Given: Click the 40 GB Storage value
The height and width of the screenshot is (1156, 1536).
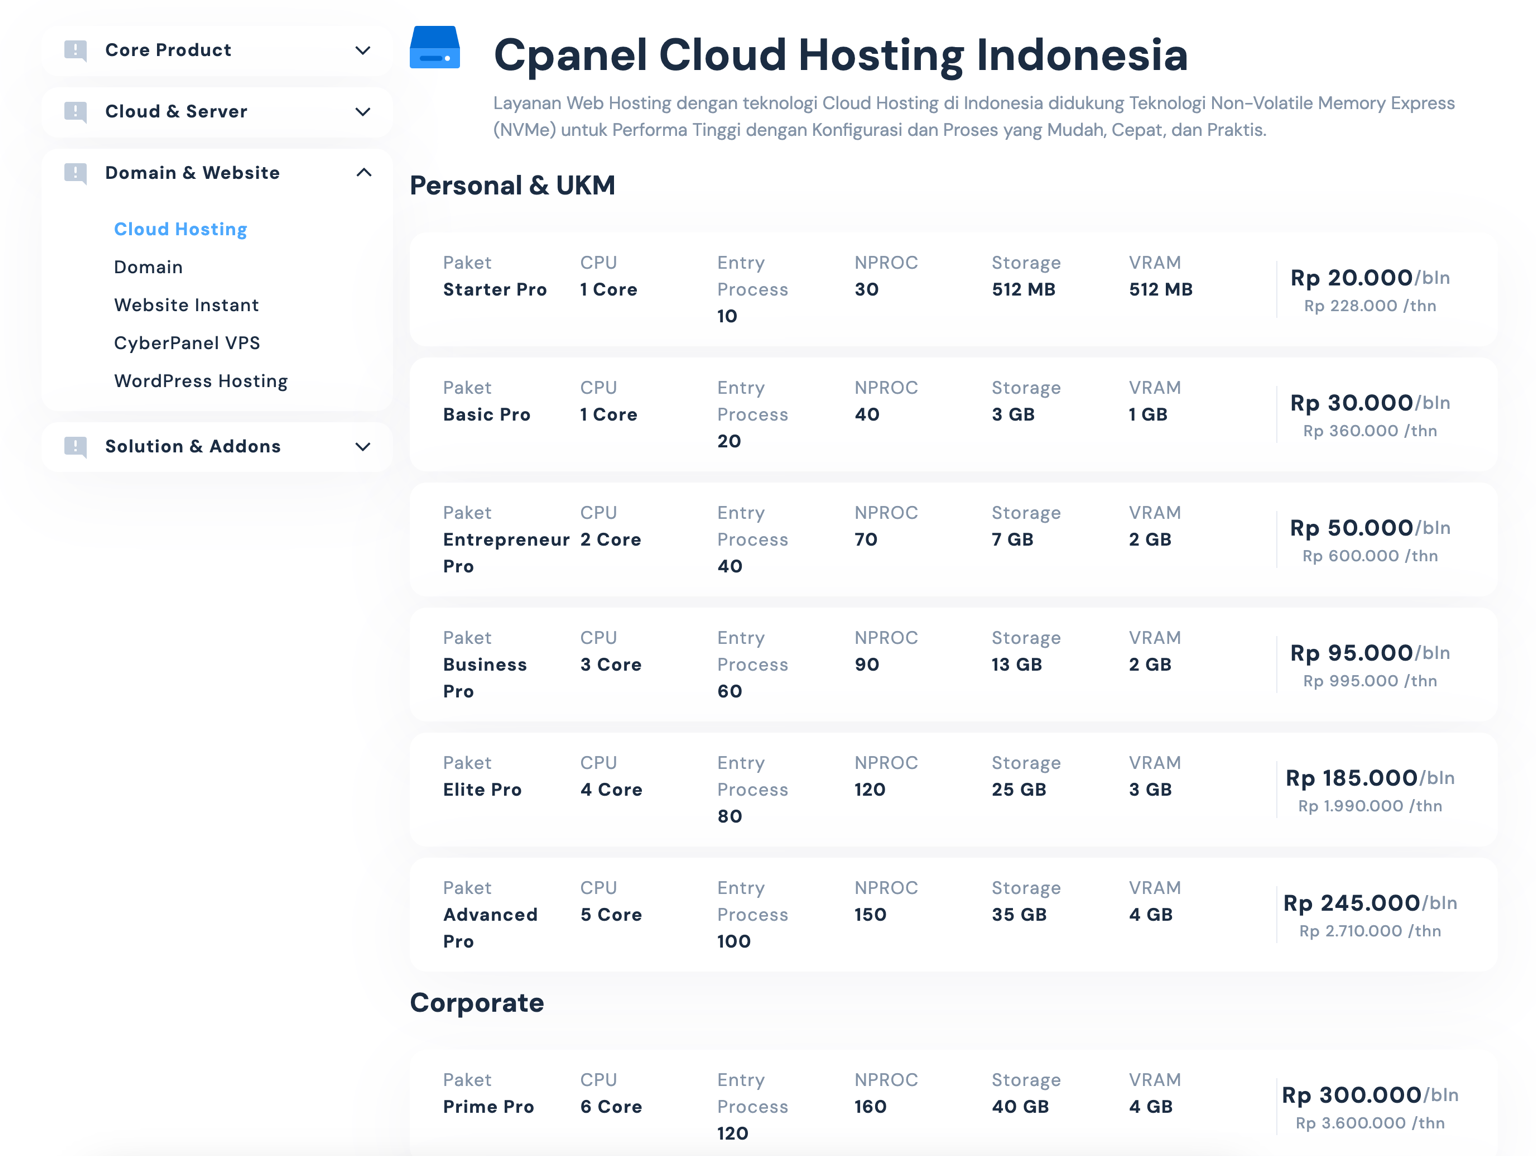Looking at the screenshot, I should (x=1020, y=1107).
